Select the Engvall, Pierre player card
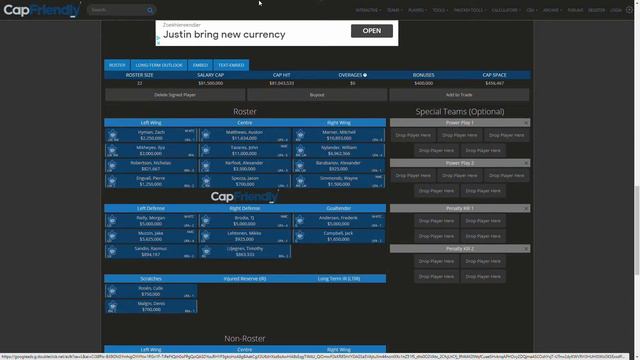 click(x=151, y=181)
